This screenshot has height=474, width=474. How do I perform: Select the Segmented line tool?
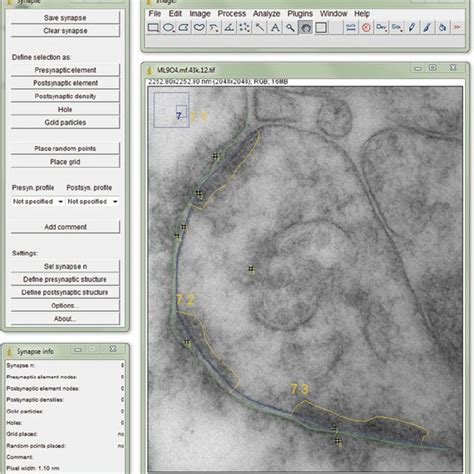pos(214,28)
